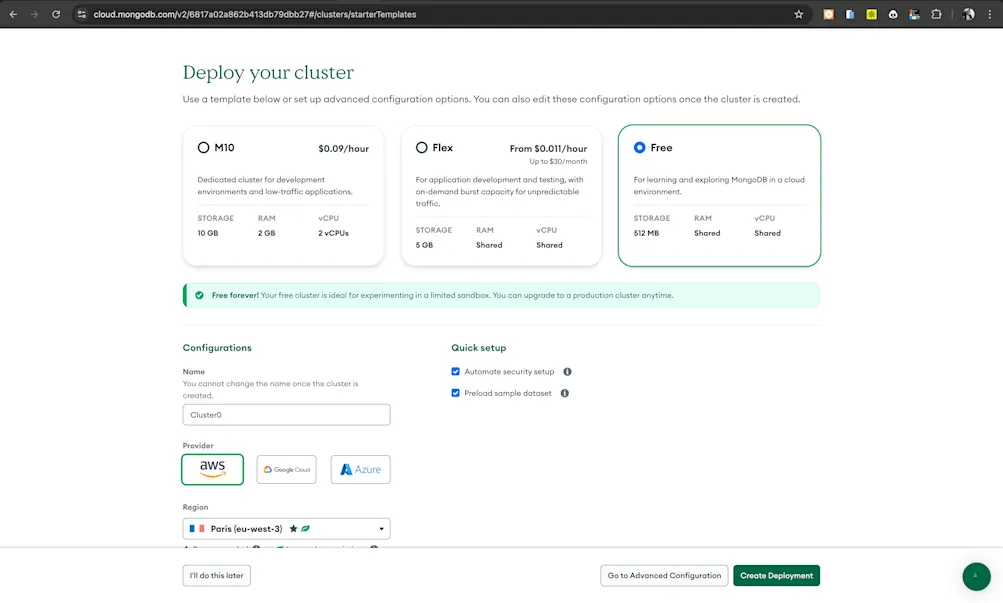Click the browser reload icon

56,14
